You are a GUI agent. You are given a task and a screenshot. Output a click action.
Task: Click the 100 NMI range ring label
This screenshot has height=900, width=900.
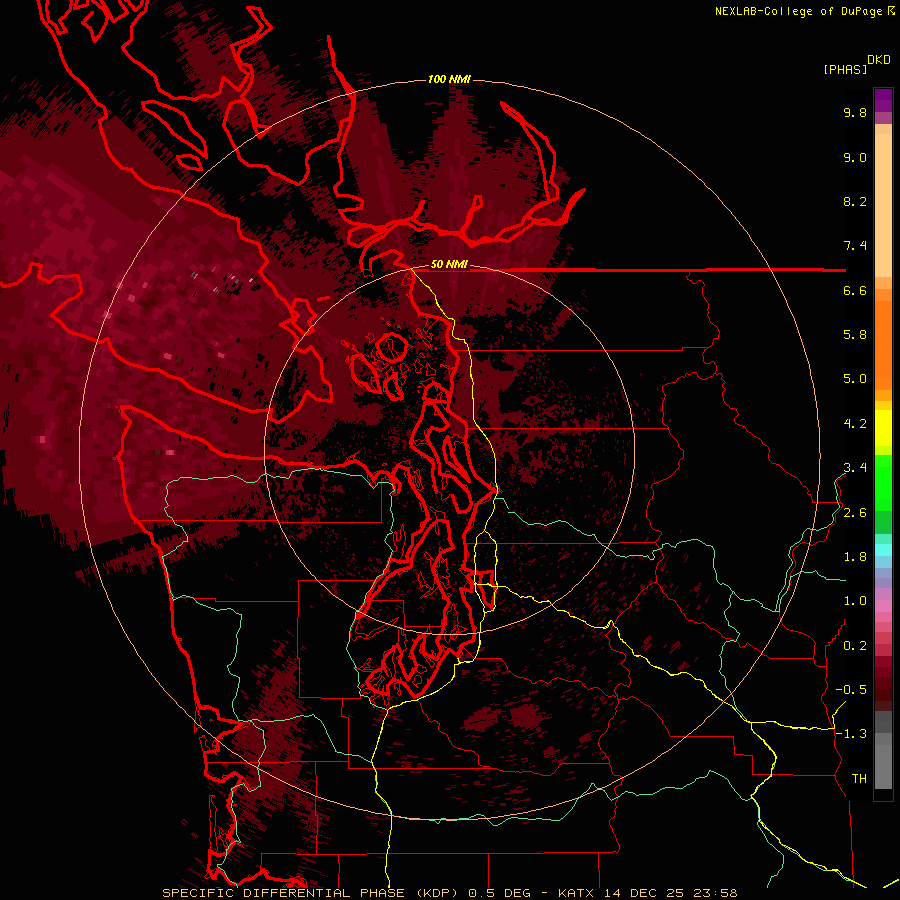coord(449,79)
